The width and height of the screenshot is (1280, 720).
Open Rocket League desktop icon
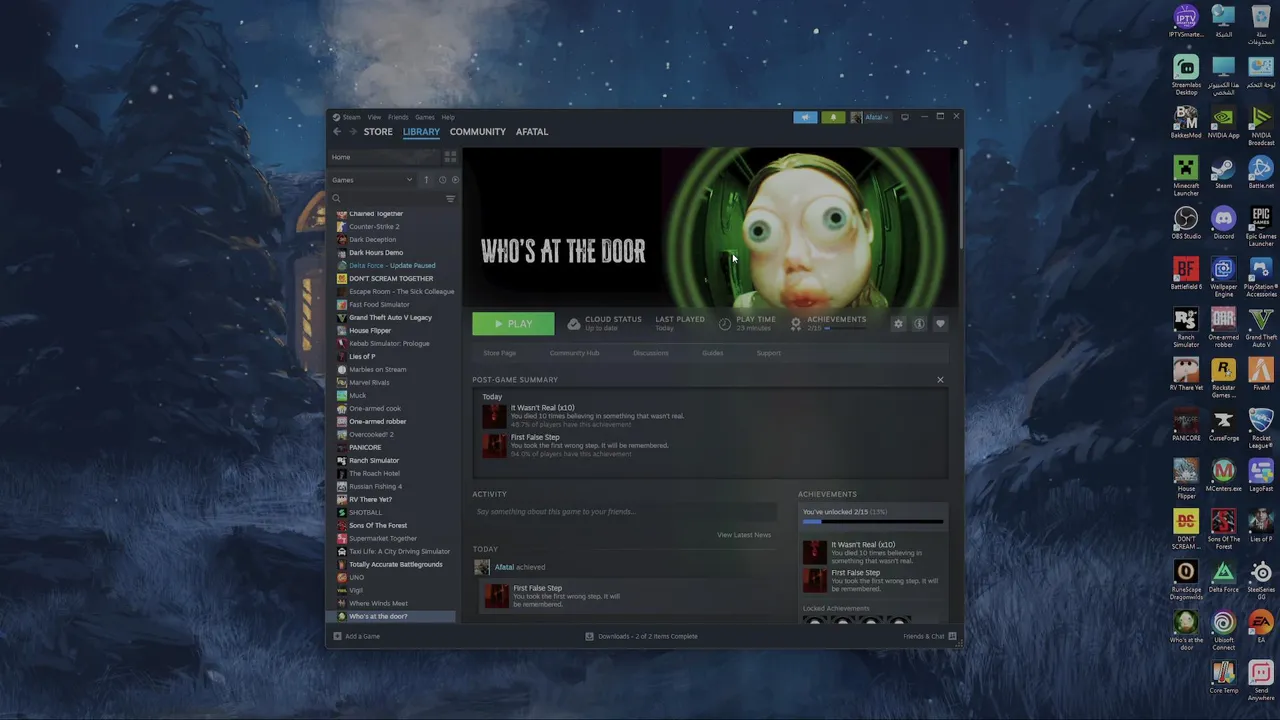pyautogui.click(x=1261, y=428)
